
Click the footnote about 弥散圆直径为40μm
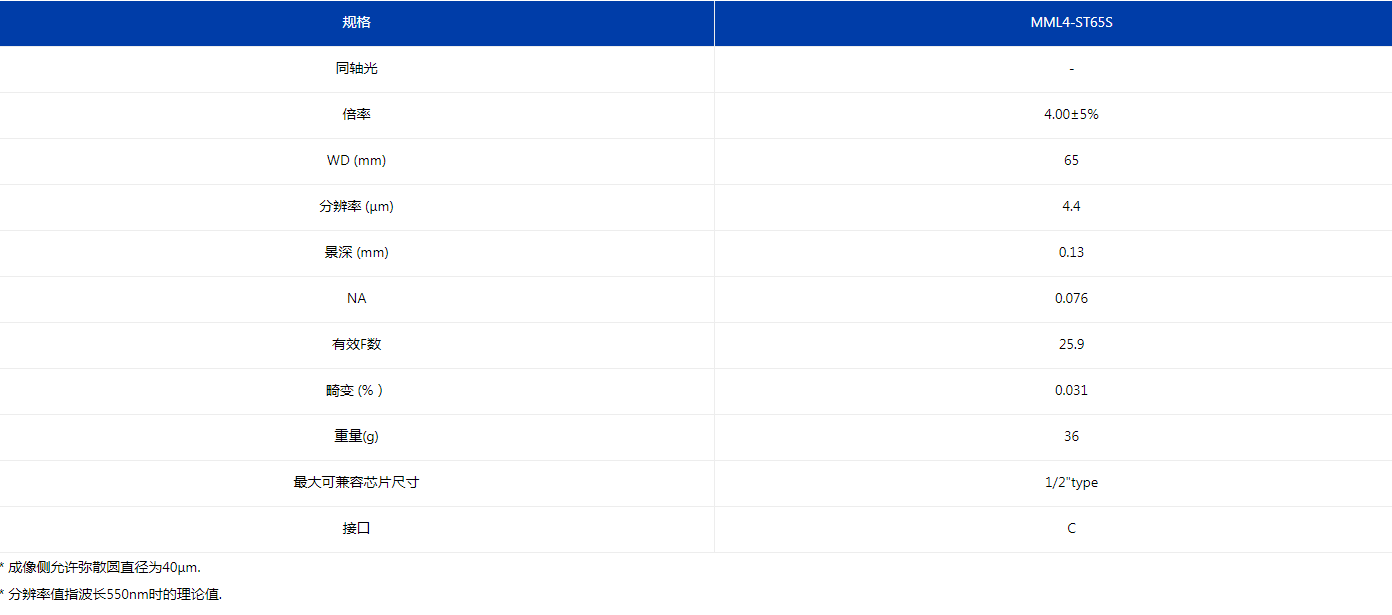pos(100,568)
